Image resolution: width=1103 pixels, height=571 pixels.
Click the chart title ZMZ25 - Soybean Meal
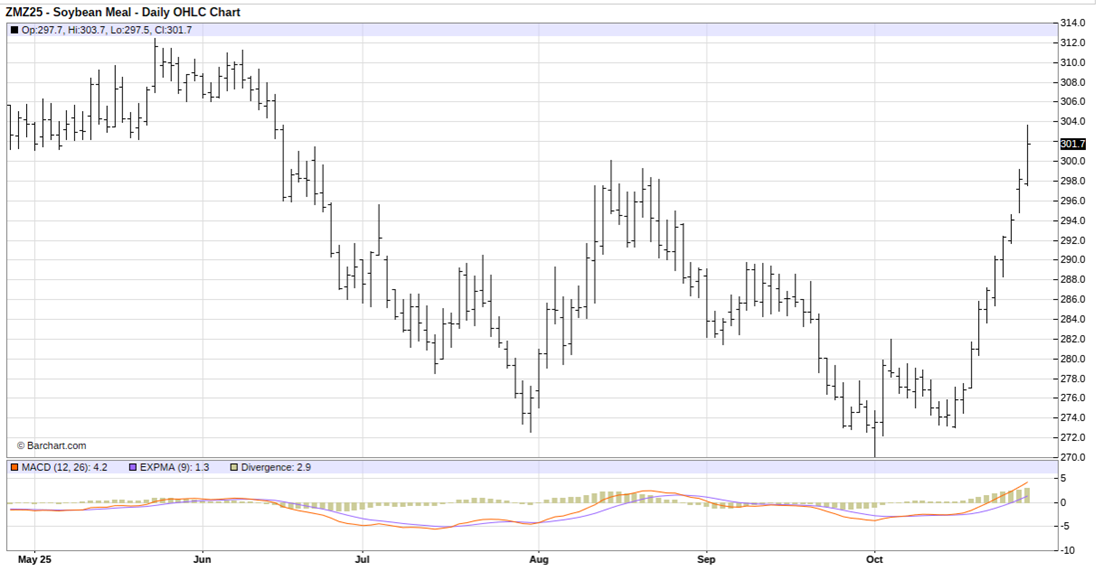tap(122, 12)
